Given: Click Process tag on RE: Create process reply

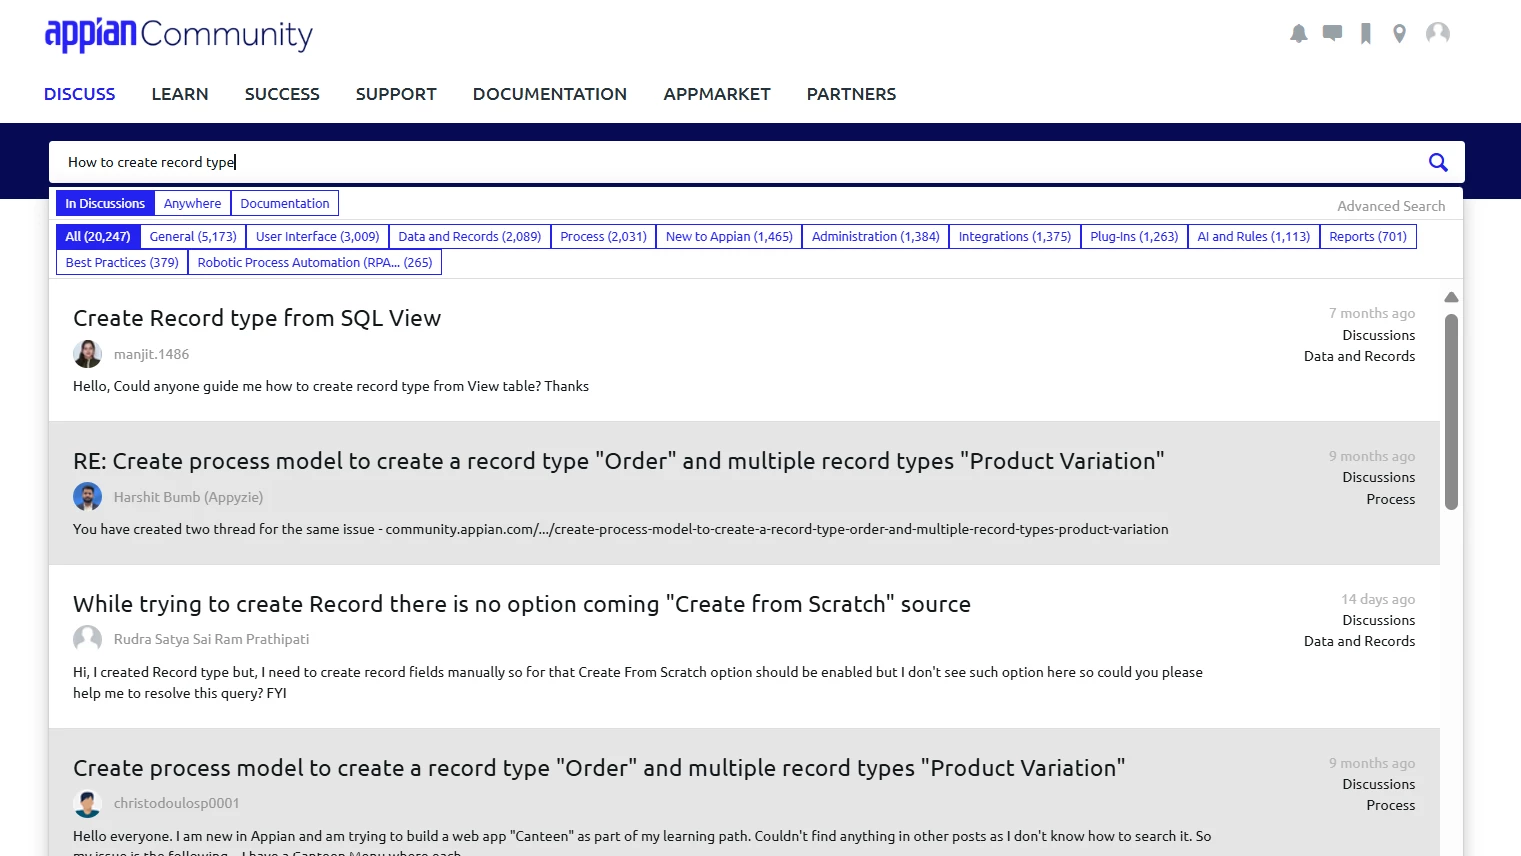Looking at the screenshot, I should [x=1390, y=499].
